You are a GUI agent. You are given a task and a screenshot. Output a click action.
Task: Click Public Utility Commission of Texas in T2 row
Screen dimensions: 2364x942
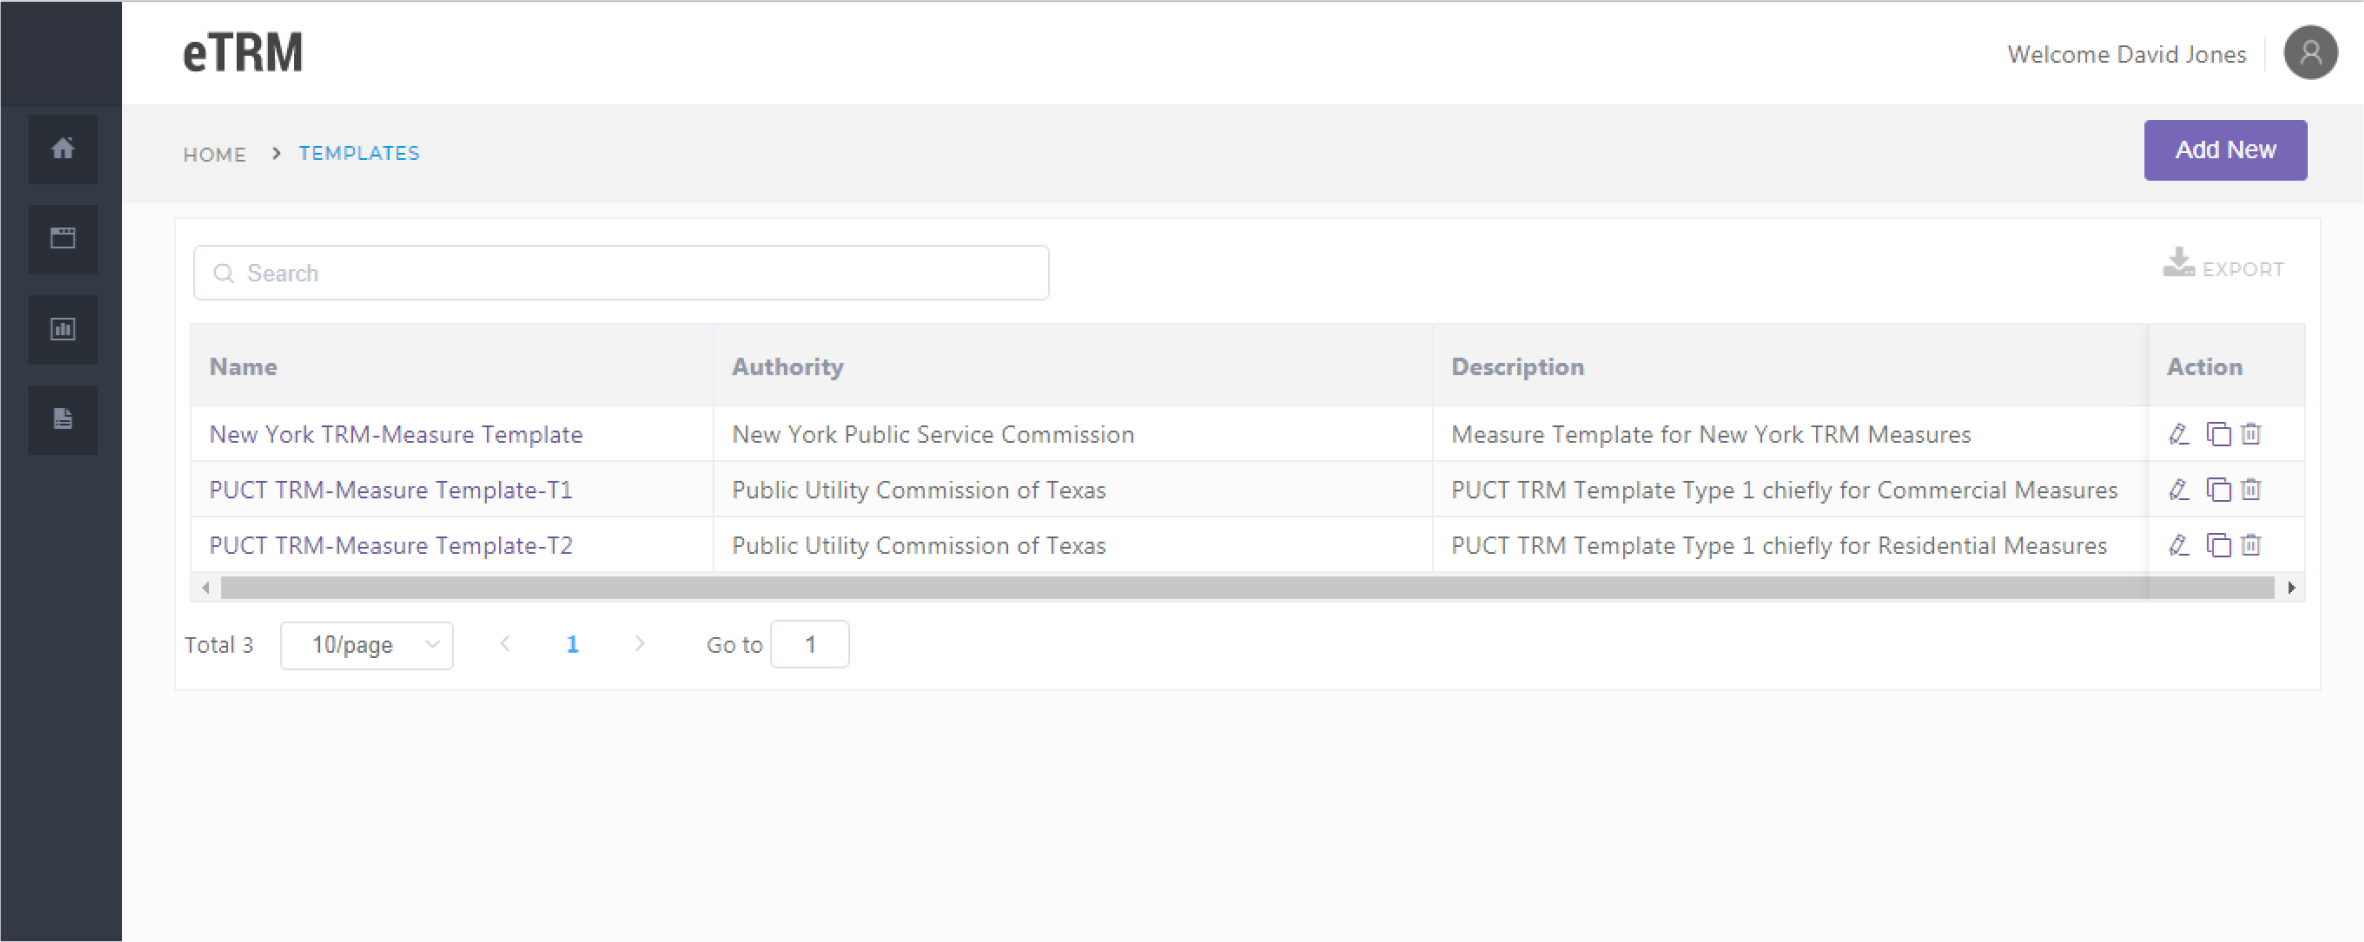(919, 545)
